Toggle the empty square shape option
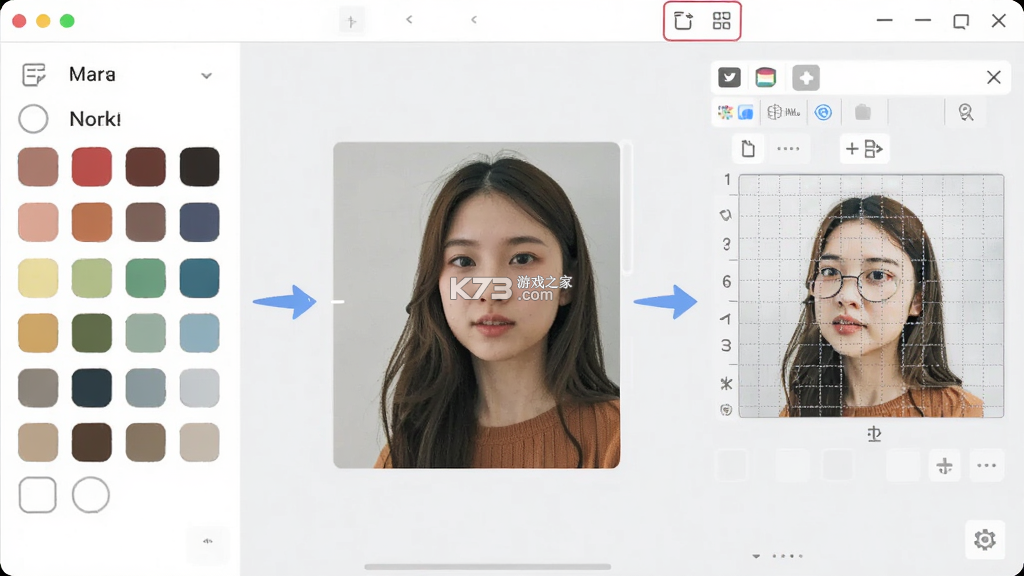Viewport: 1024px width, 576px height. pyautogui.click(x=37, y=495)
